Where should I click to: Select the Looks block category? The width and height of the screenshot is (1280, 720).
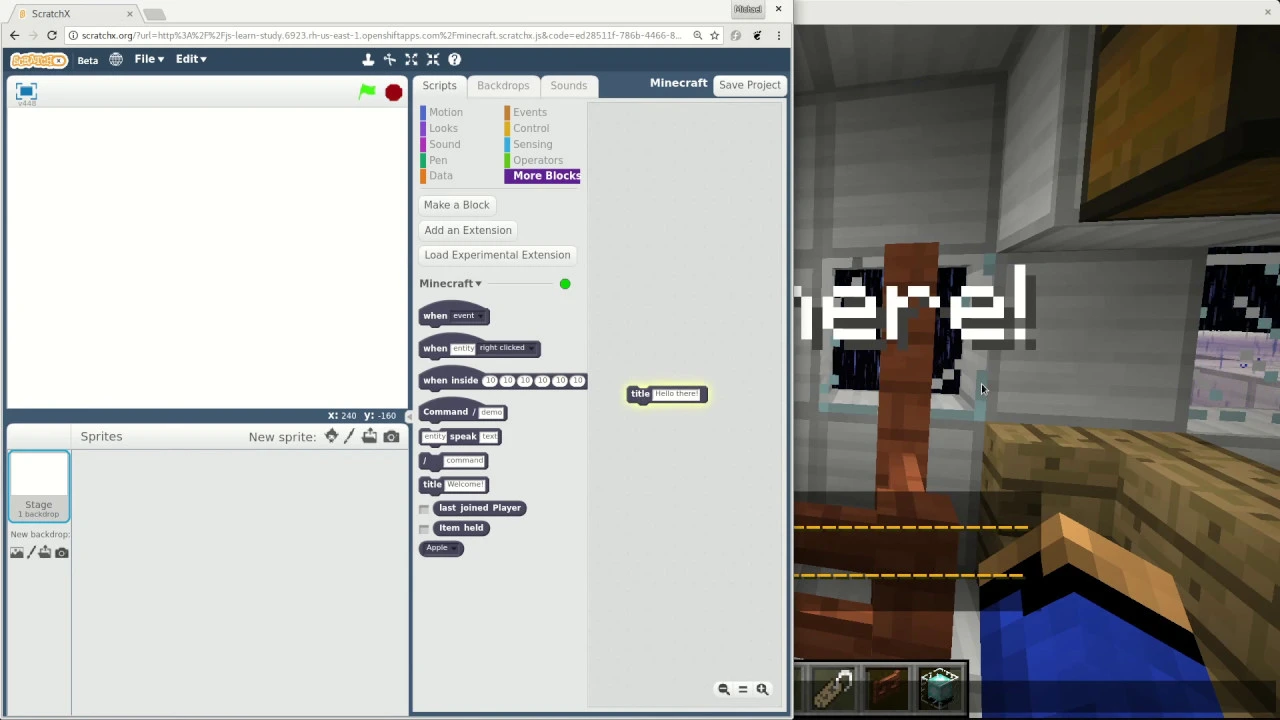pos(443,128)
